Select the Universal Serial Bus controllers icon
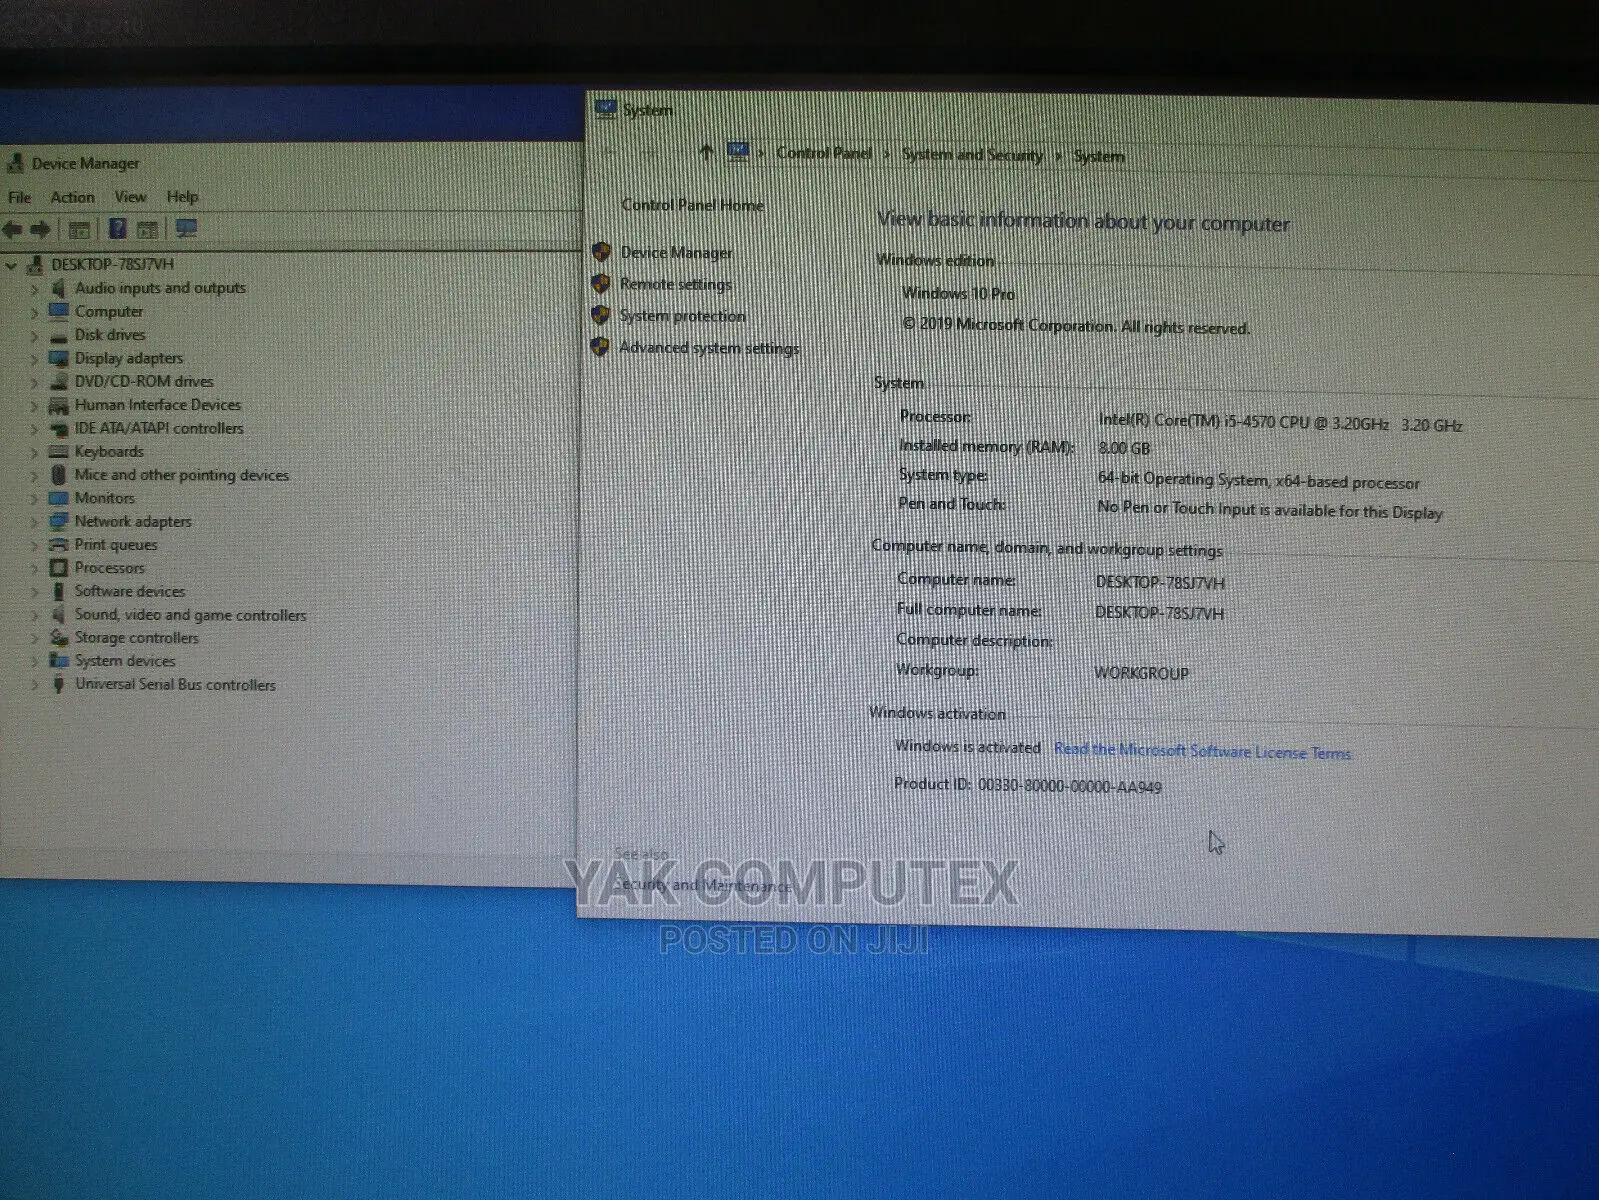The height and width of the screenshot is (1200, 1599). 58,685
